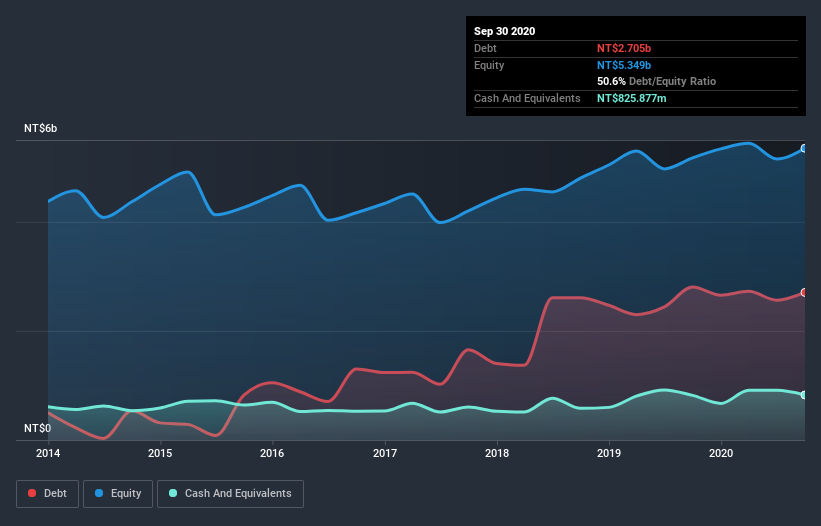Click the 50.6% Debt/Equity Ratio text
The width and height of the screenshot is (821, 526).
coord(656,82)
